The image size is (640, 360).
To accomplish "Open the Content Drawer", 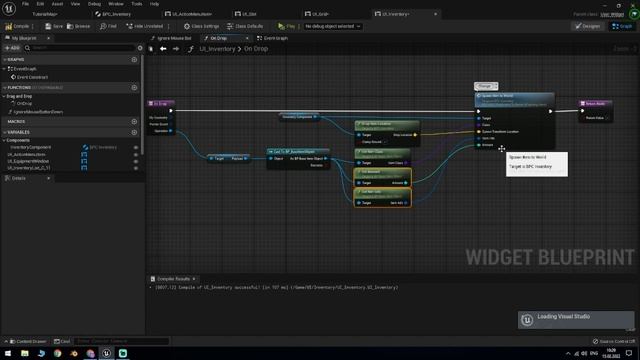I will (x=28, y=341).
